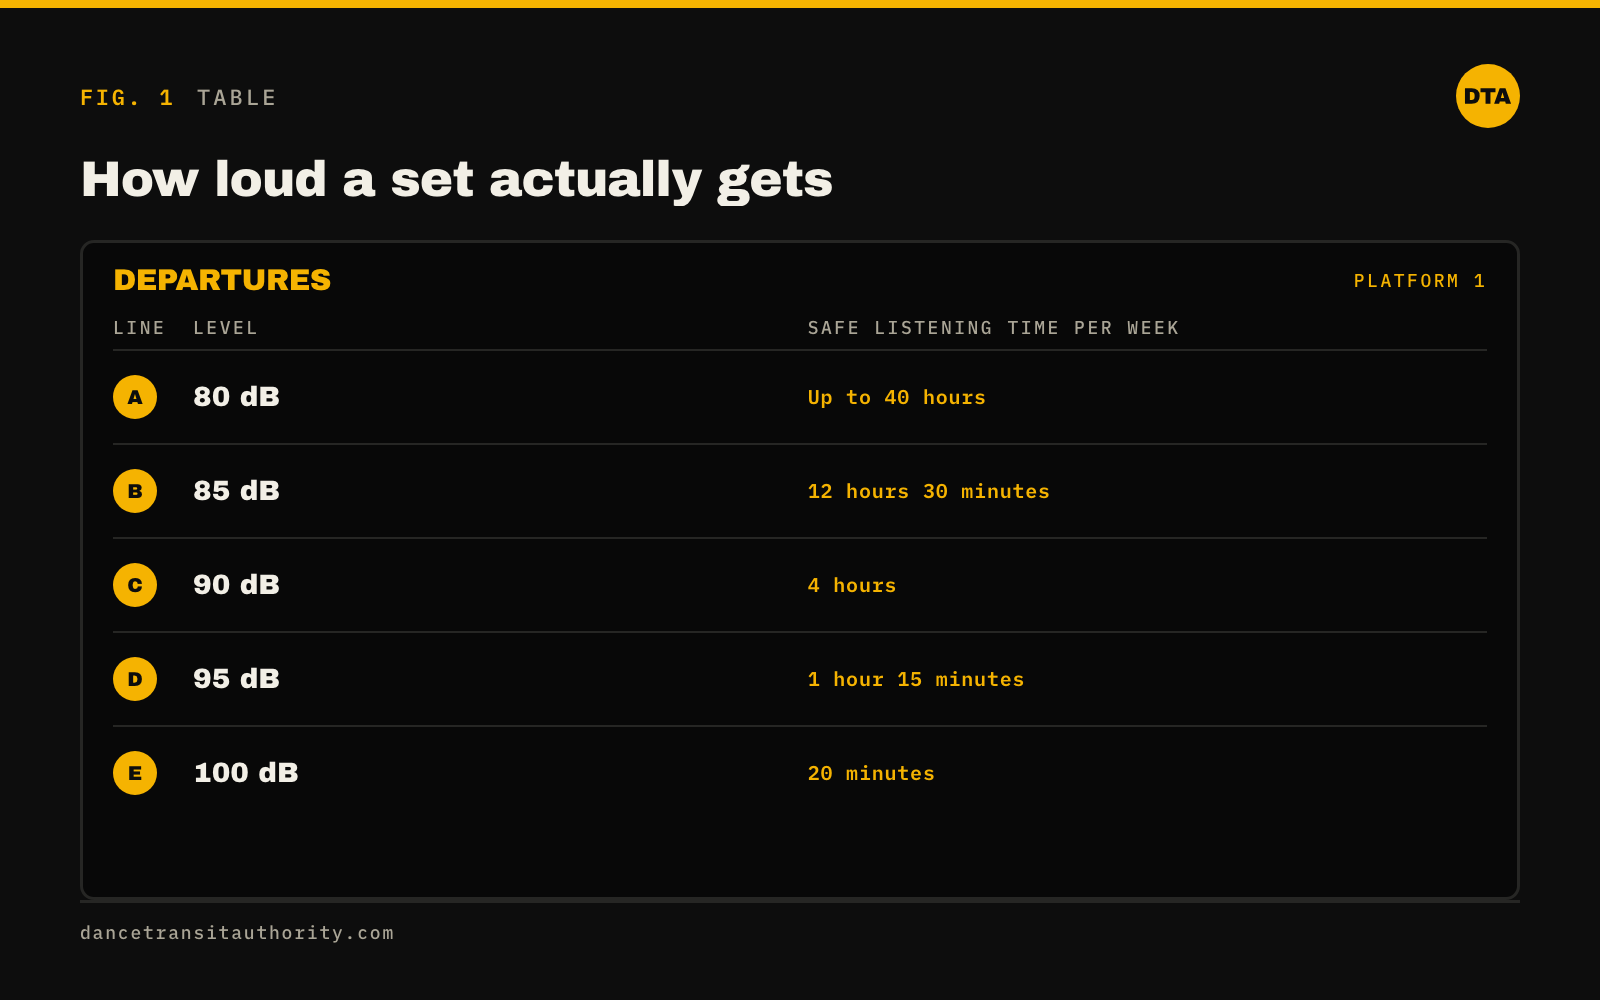
Task: Click the DEPARTURES heading
Action: (222, 280)
